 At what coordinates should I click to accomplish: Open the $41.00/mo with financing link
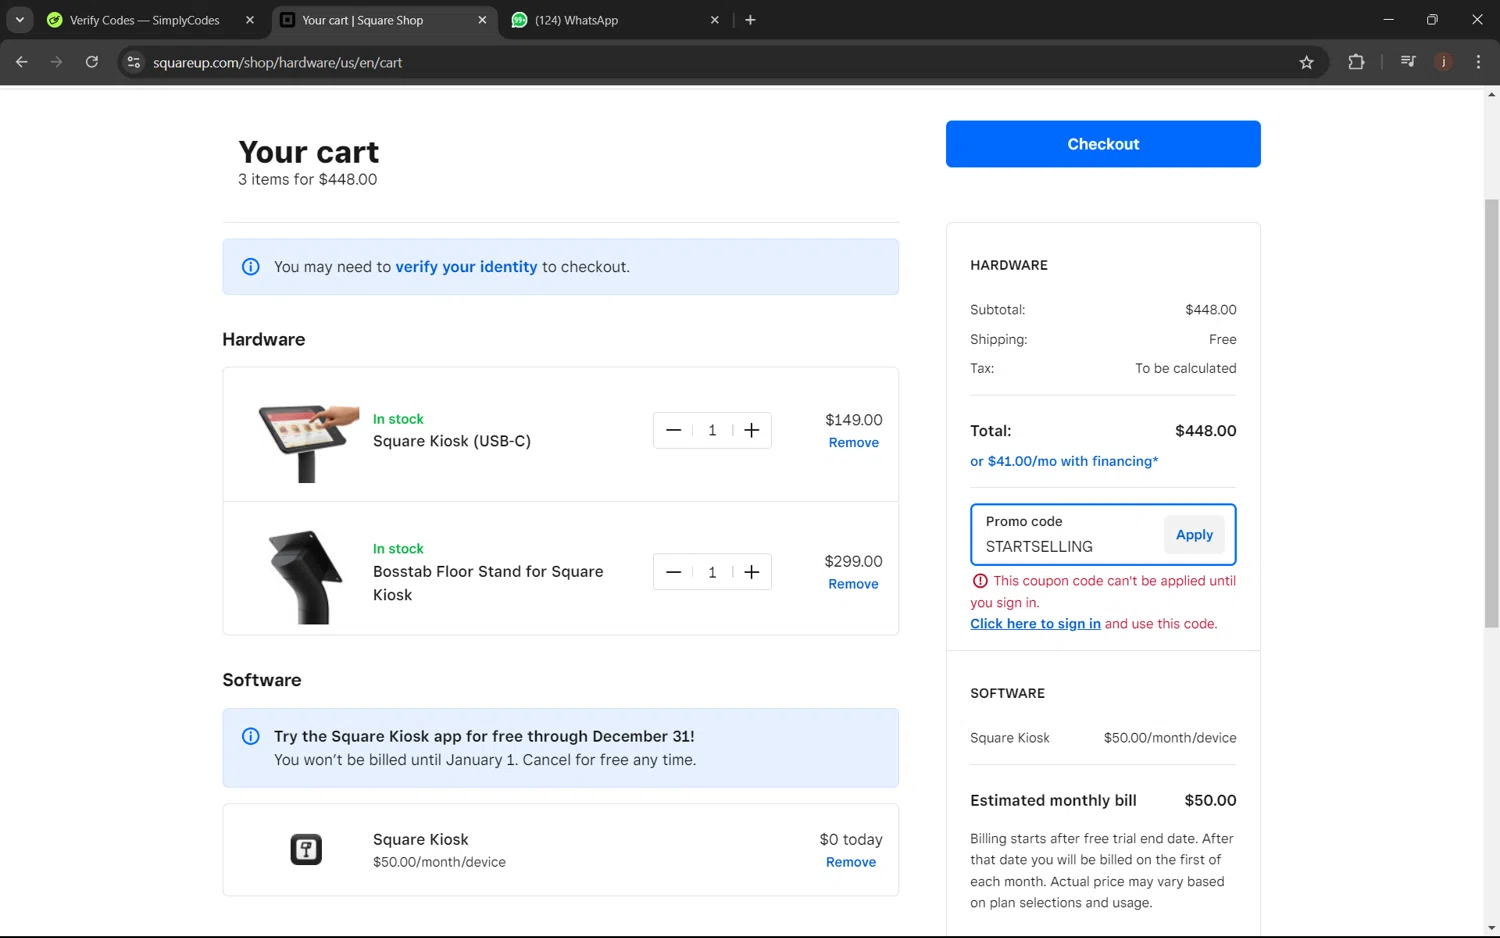(1064, 461)
